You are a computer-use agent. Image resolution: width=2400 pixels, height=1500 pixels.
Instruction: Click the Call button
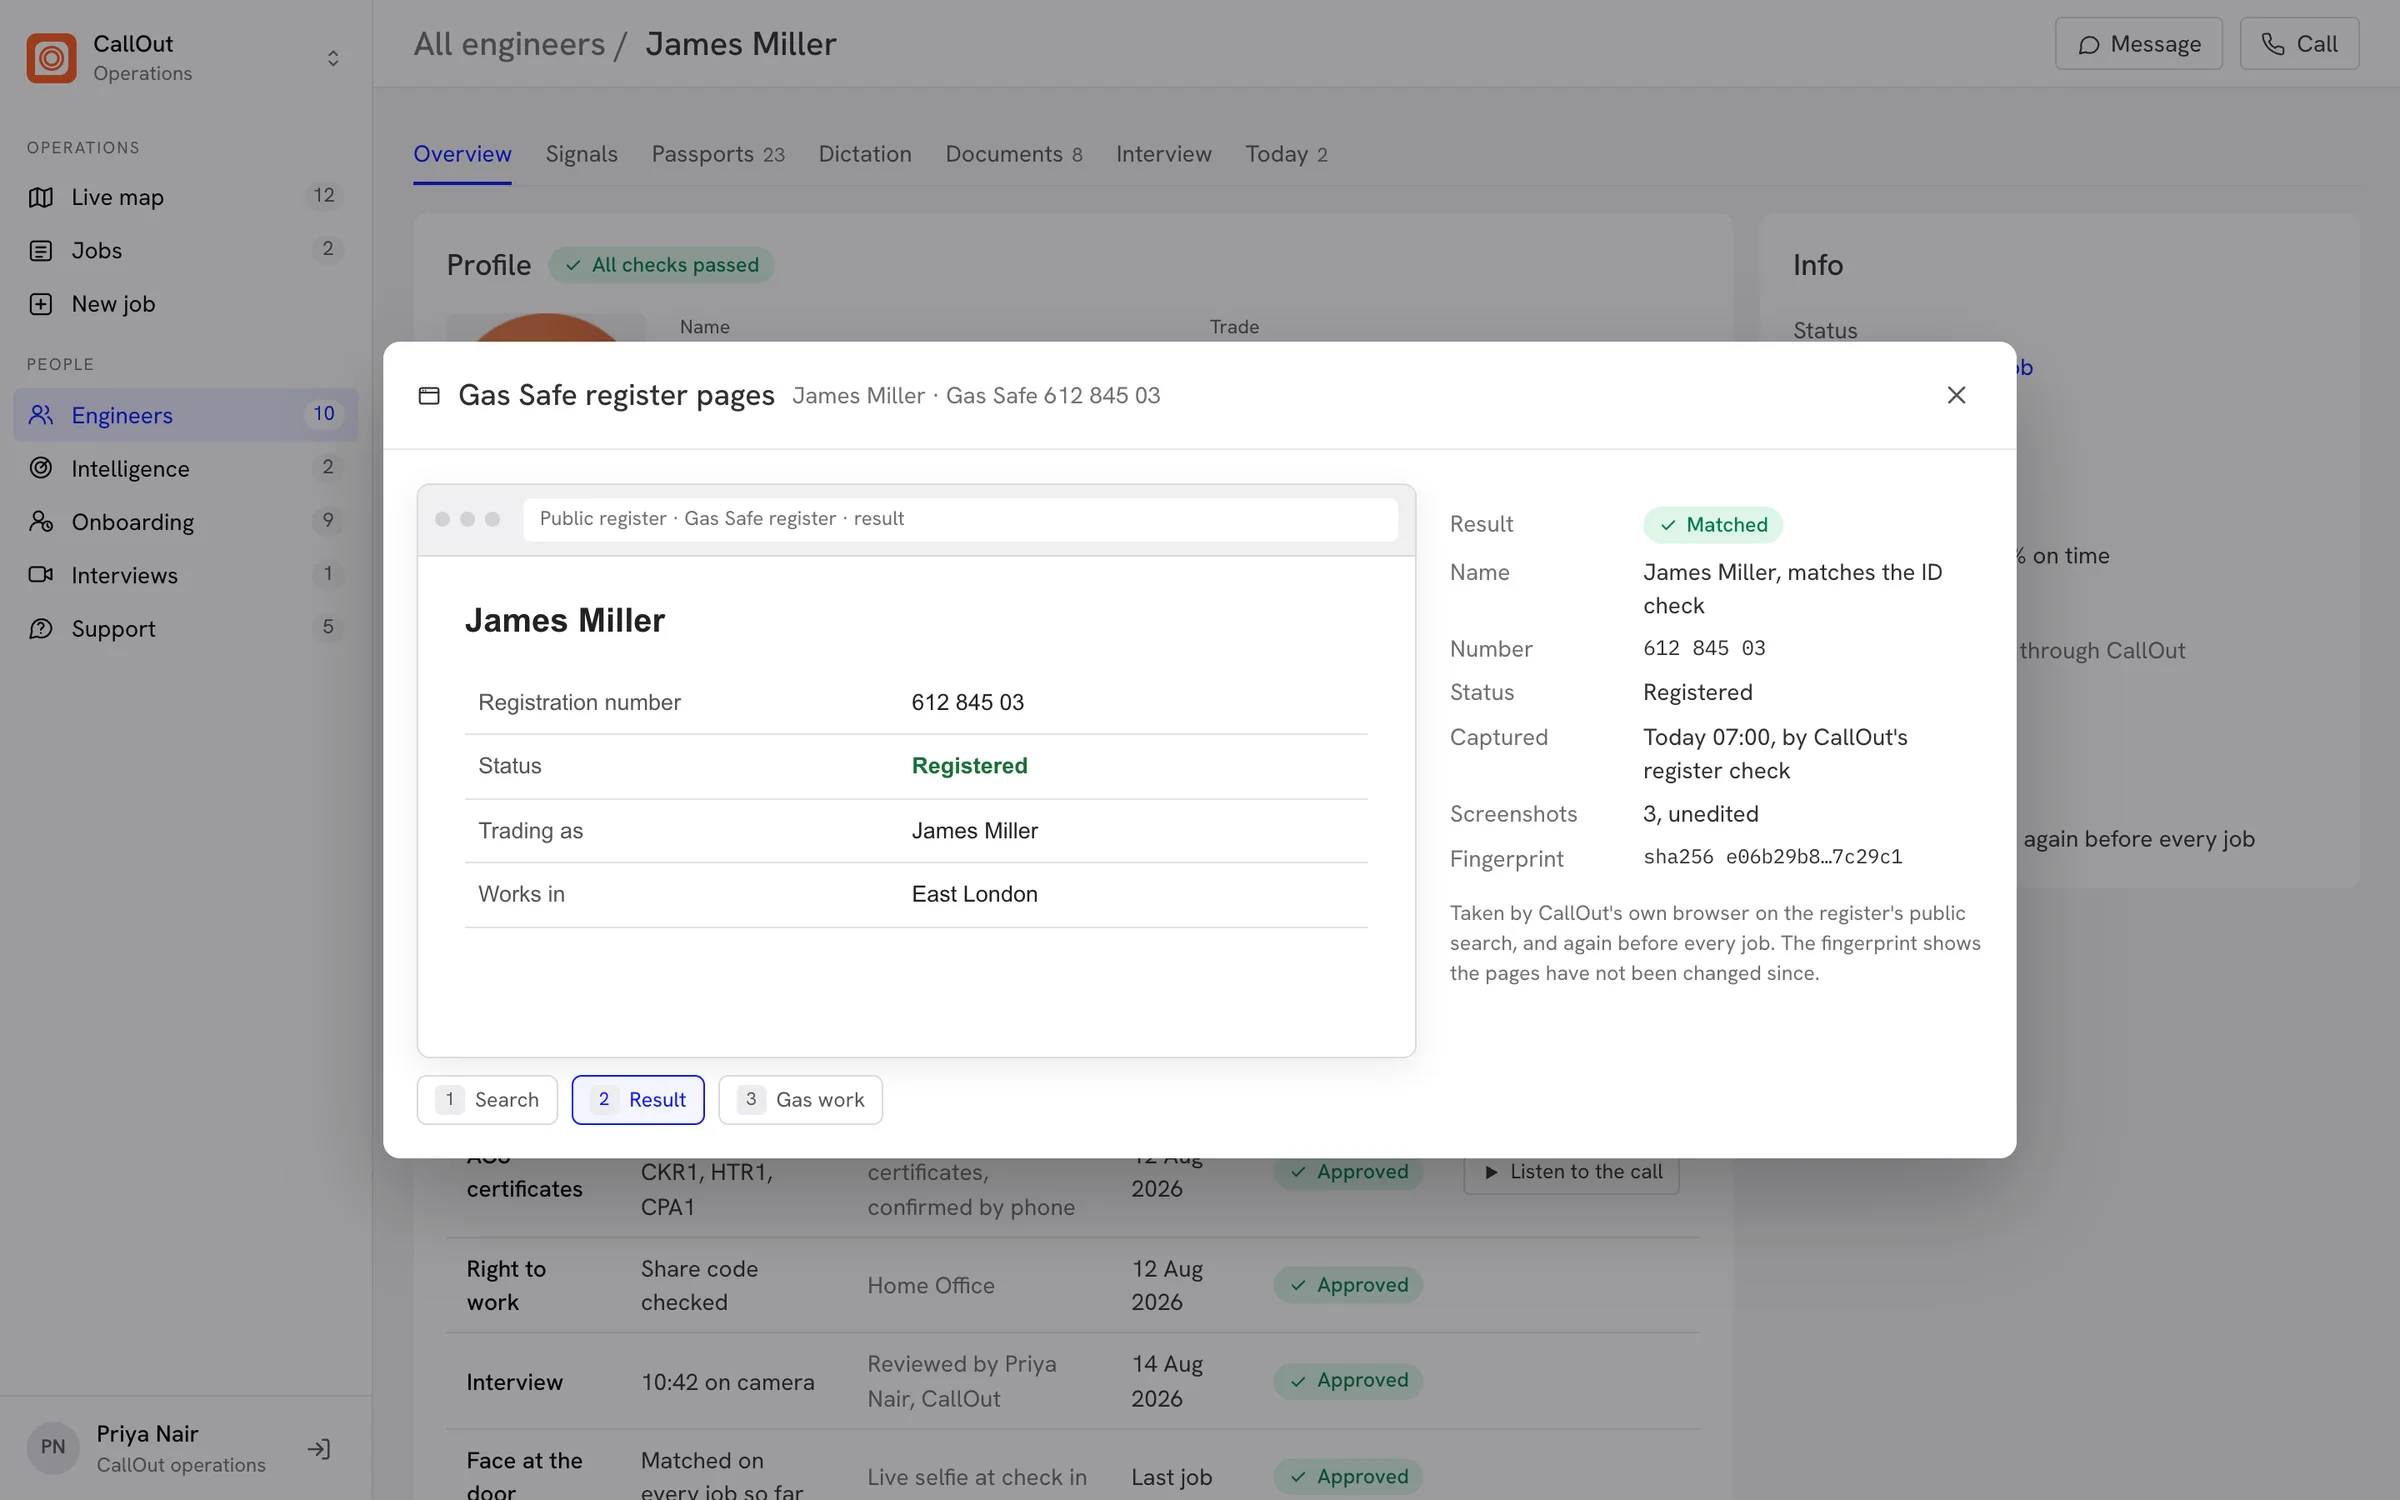2299,44
